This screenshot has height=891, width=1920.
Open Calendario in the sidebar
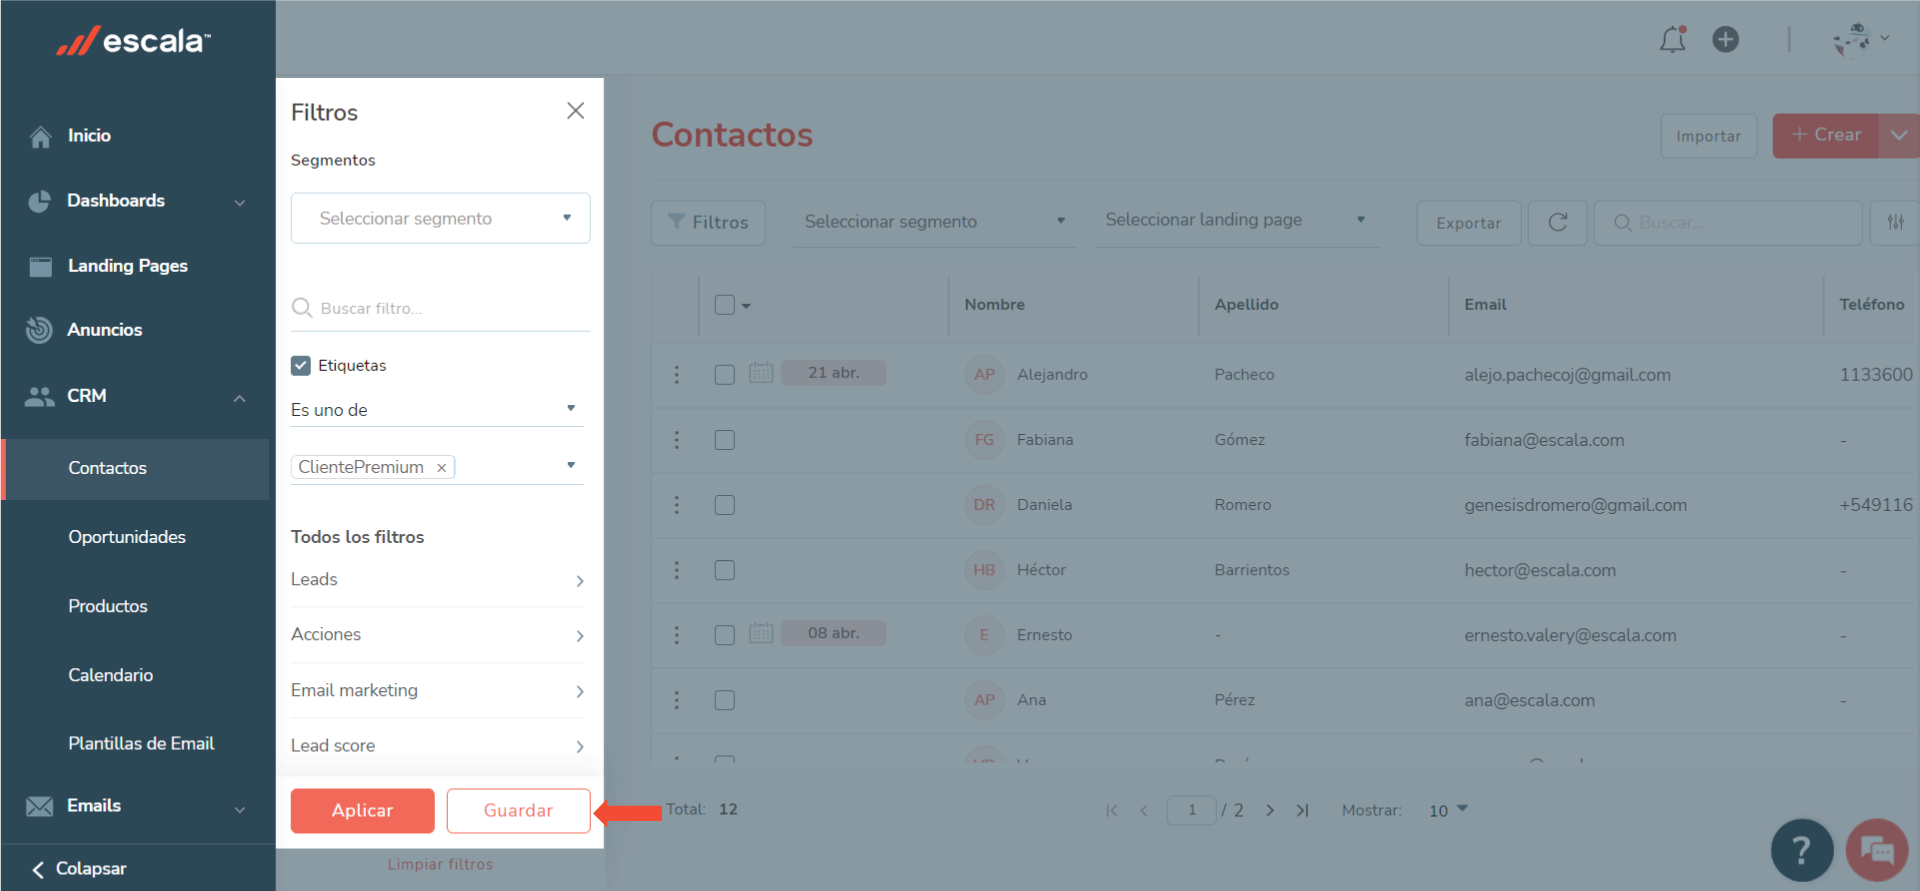[111, 675]
